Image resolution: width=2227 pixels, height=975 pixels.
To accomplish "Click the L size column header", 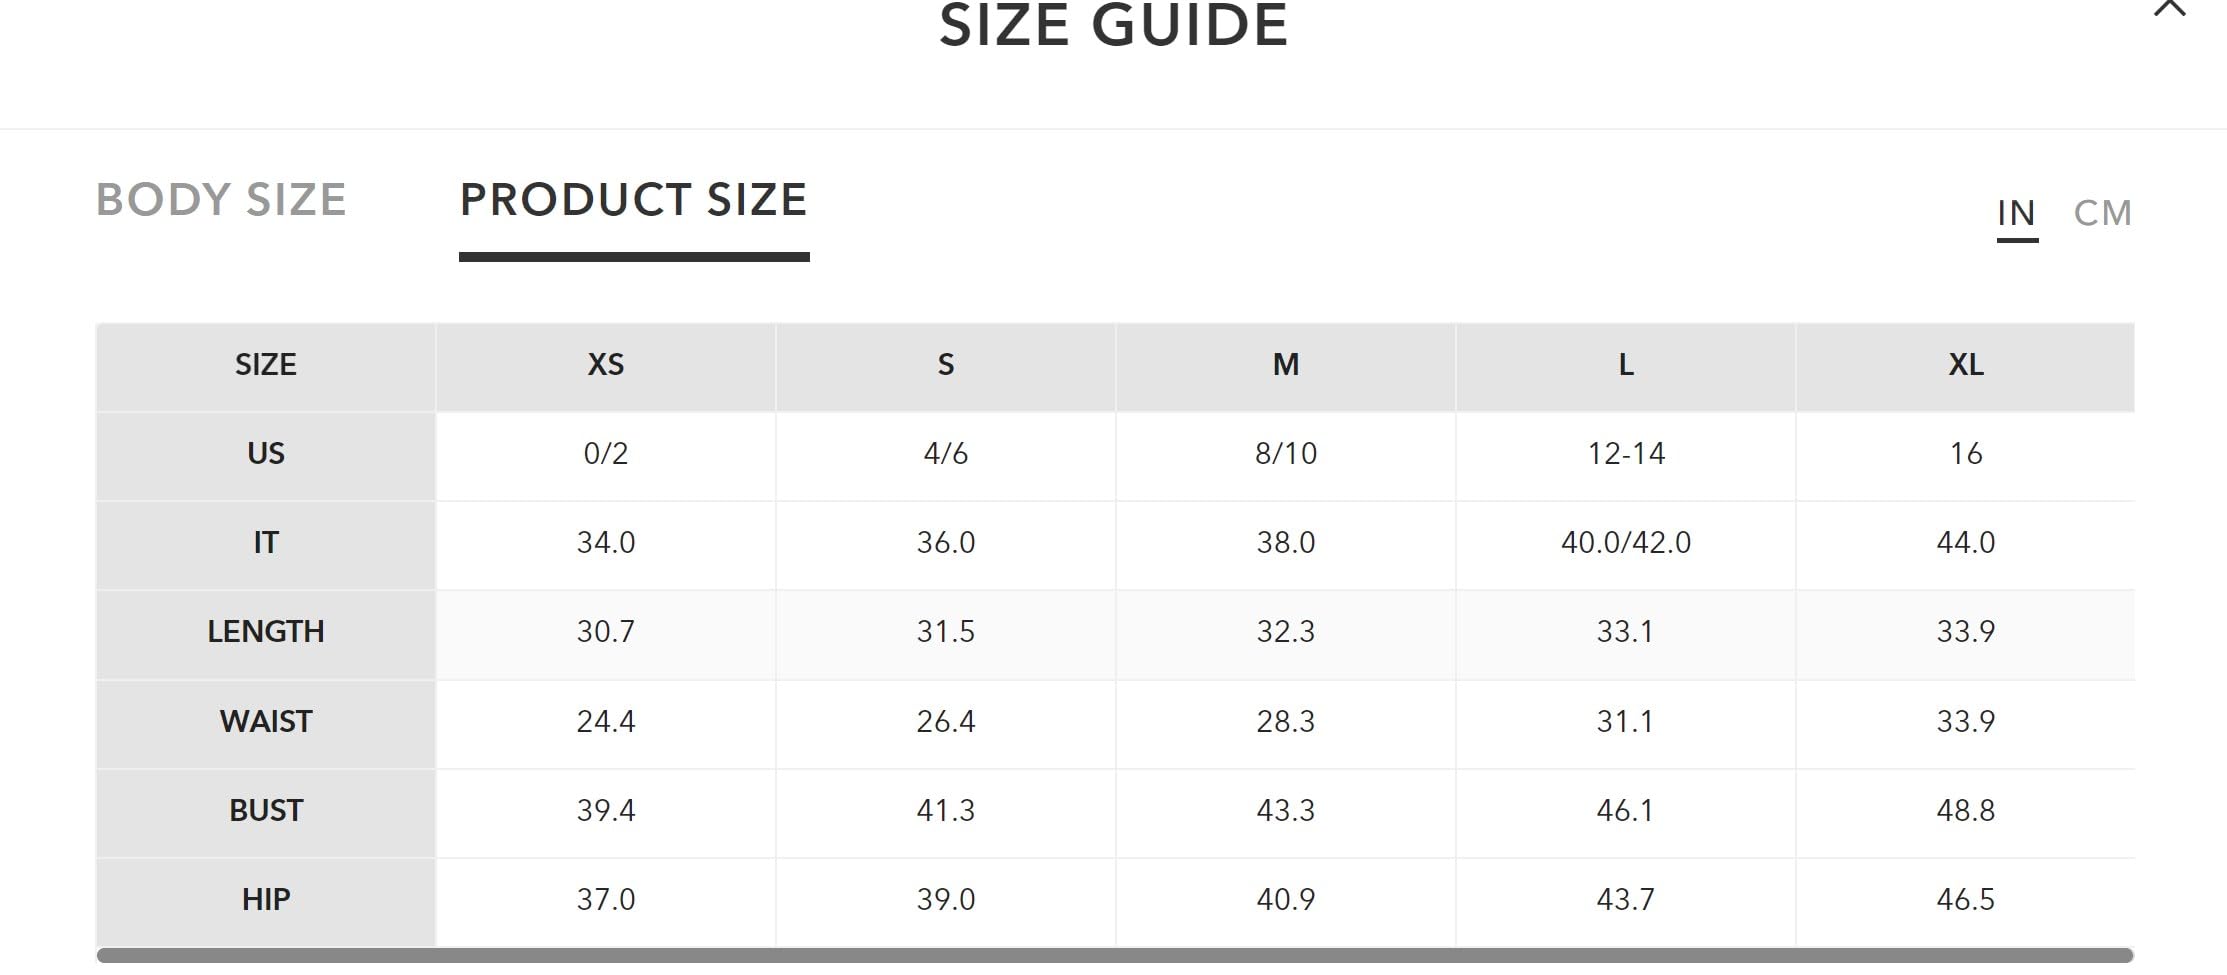I will click(x=1626, y=365).
